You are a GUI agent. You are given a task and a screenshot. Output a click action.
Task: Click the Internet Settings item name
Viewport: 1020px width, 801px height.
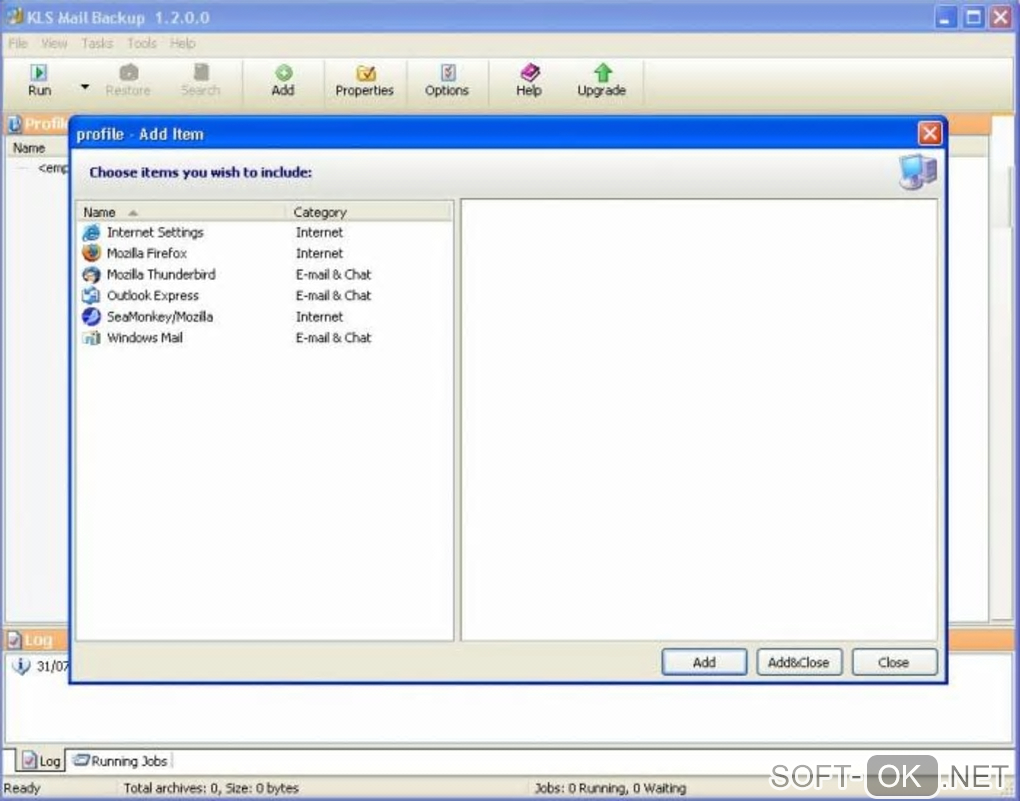pyautogui.click(x=155, y=232)
